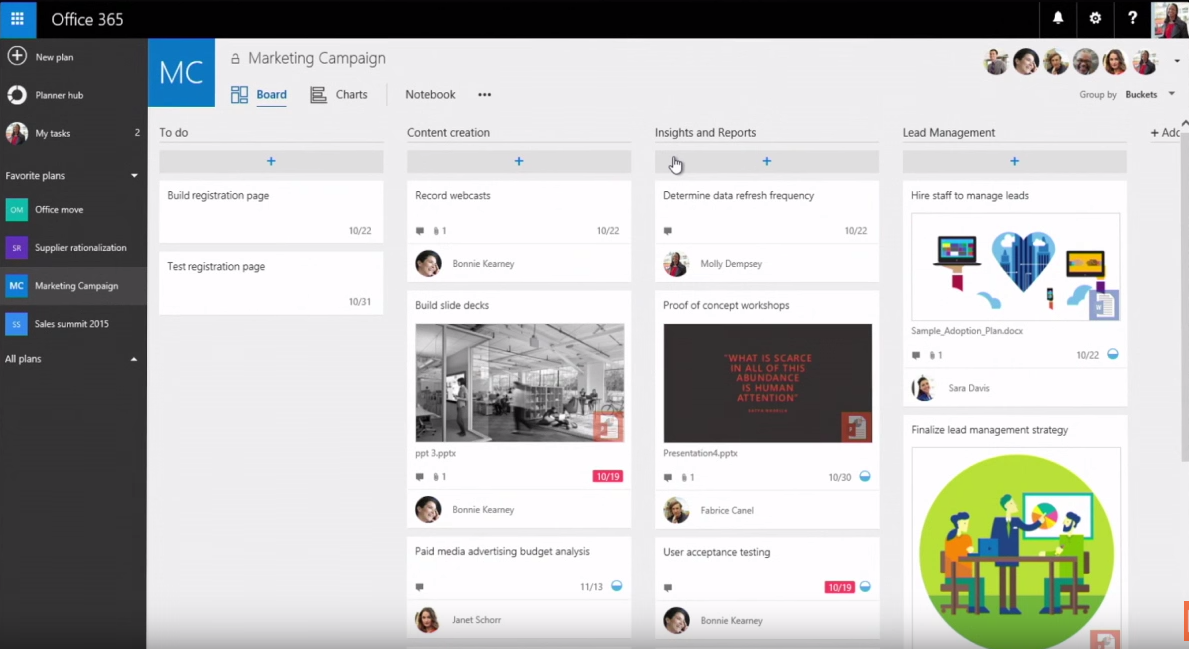
Task: Click the red 10/19 date on Build slide decks
Action: tap(607, 477)
